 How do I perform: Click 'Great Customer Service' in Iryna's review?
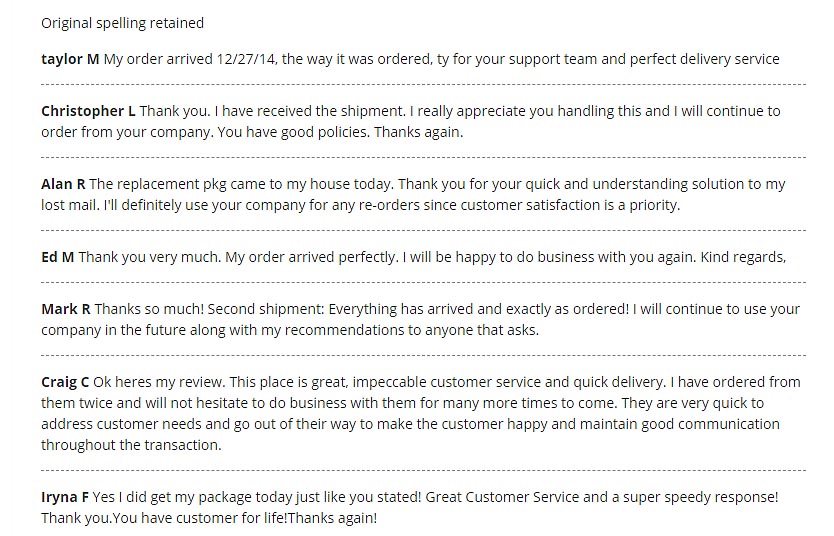point(502,497)
